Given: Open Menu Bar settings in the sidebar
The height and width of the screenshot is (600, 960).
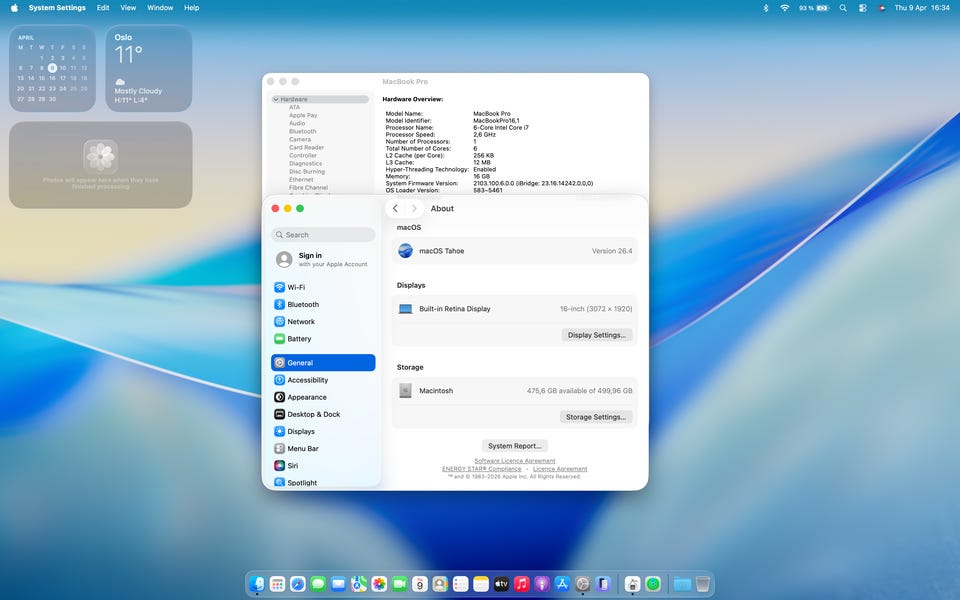Looking at the screenshot, I should 323,448.
